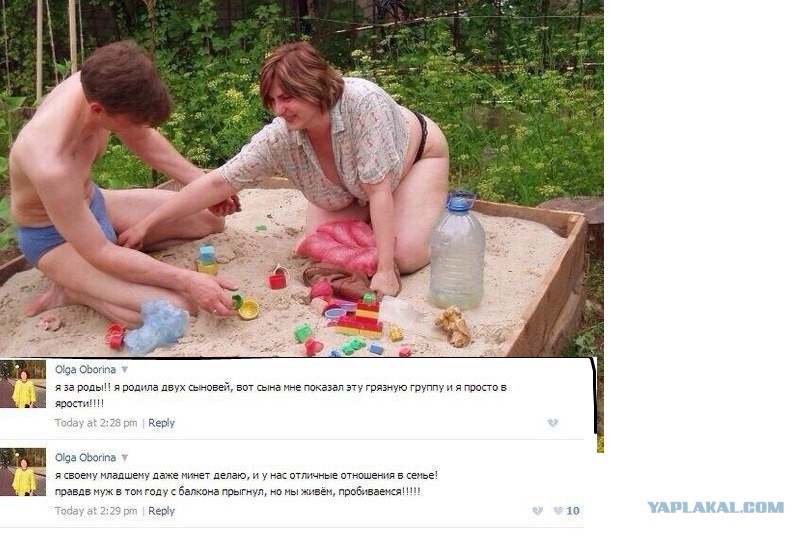This screenshot has width=810, height=537.
Task: Expand the arrow menu on the 2:29 pm comment
Action: [125, 458]
